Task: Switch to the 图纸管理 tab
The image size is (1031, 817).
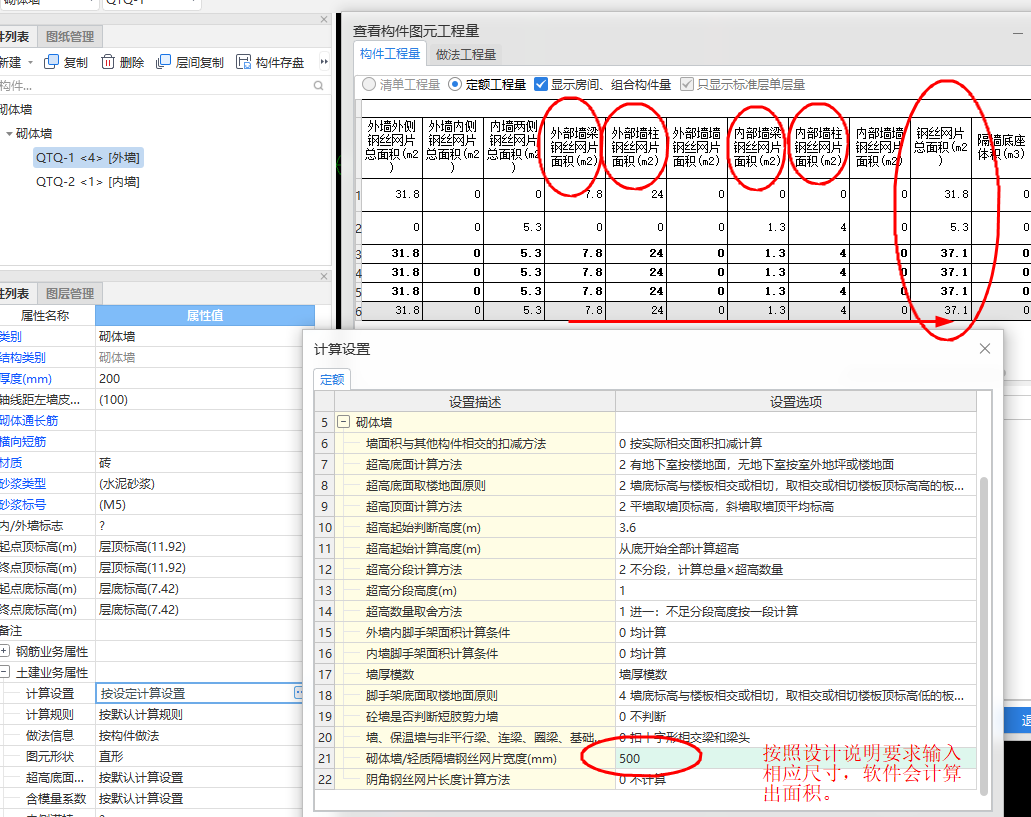Action: pos(72,36)
